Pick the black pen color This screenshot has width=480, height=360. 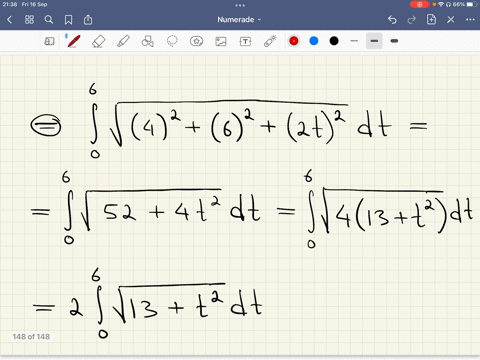point(334,41)
